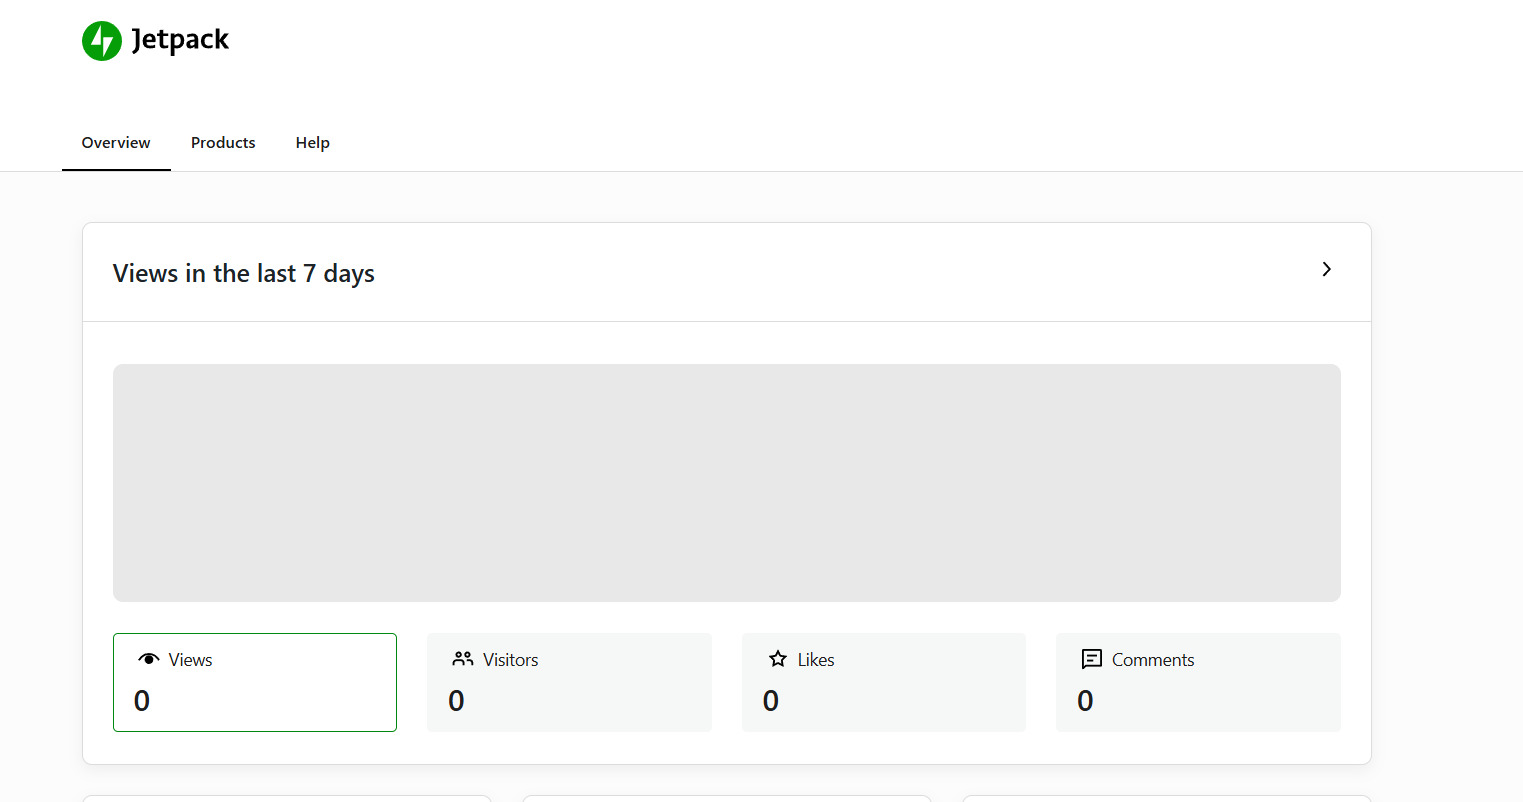Go to the Help tab
1523x802 pixels.
click(312, 143)
